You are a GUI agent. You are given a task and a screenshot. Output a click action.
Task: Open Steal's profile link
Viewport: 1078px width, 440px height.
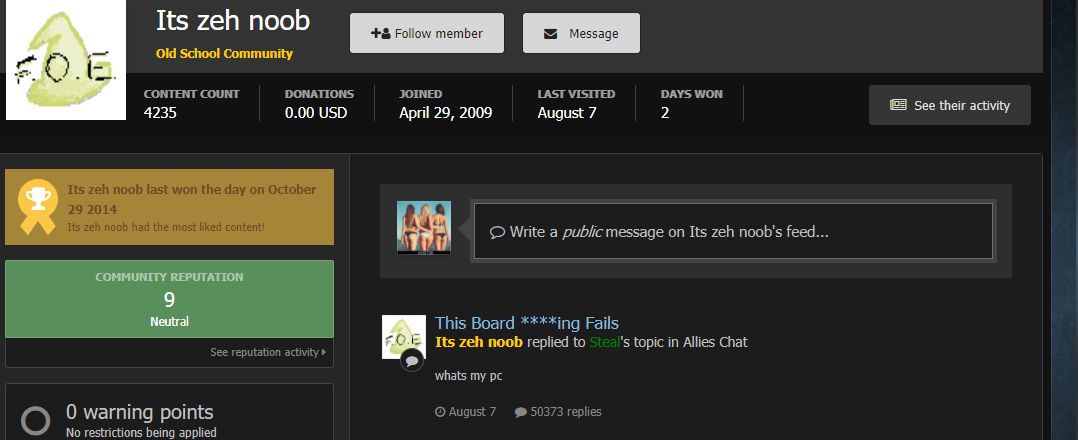tap(605, 342)
